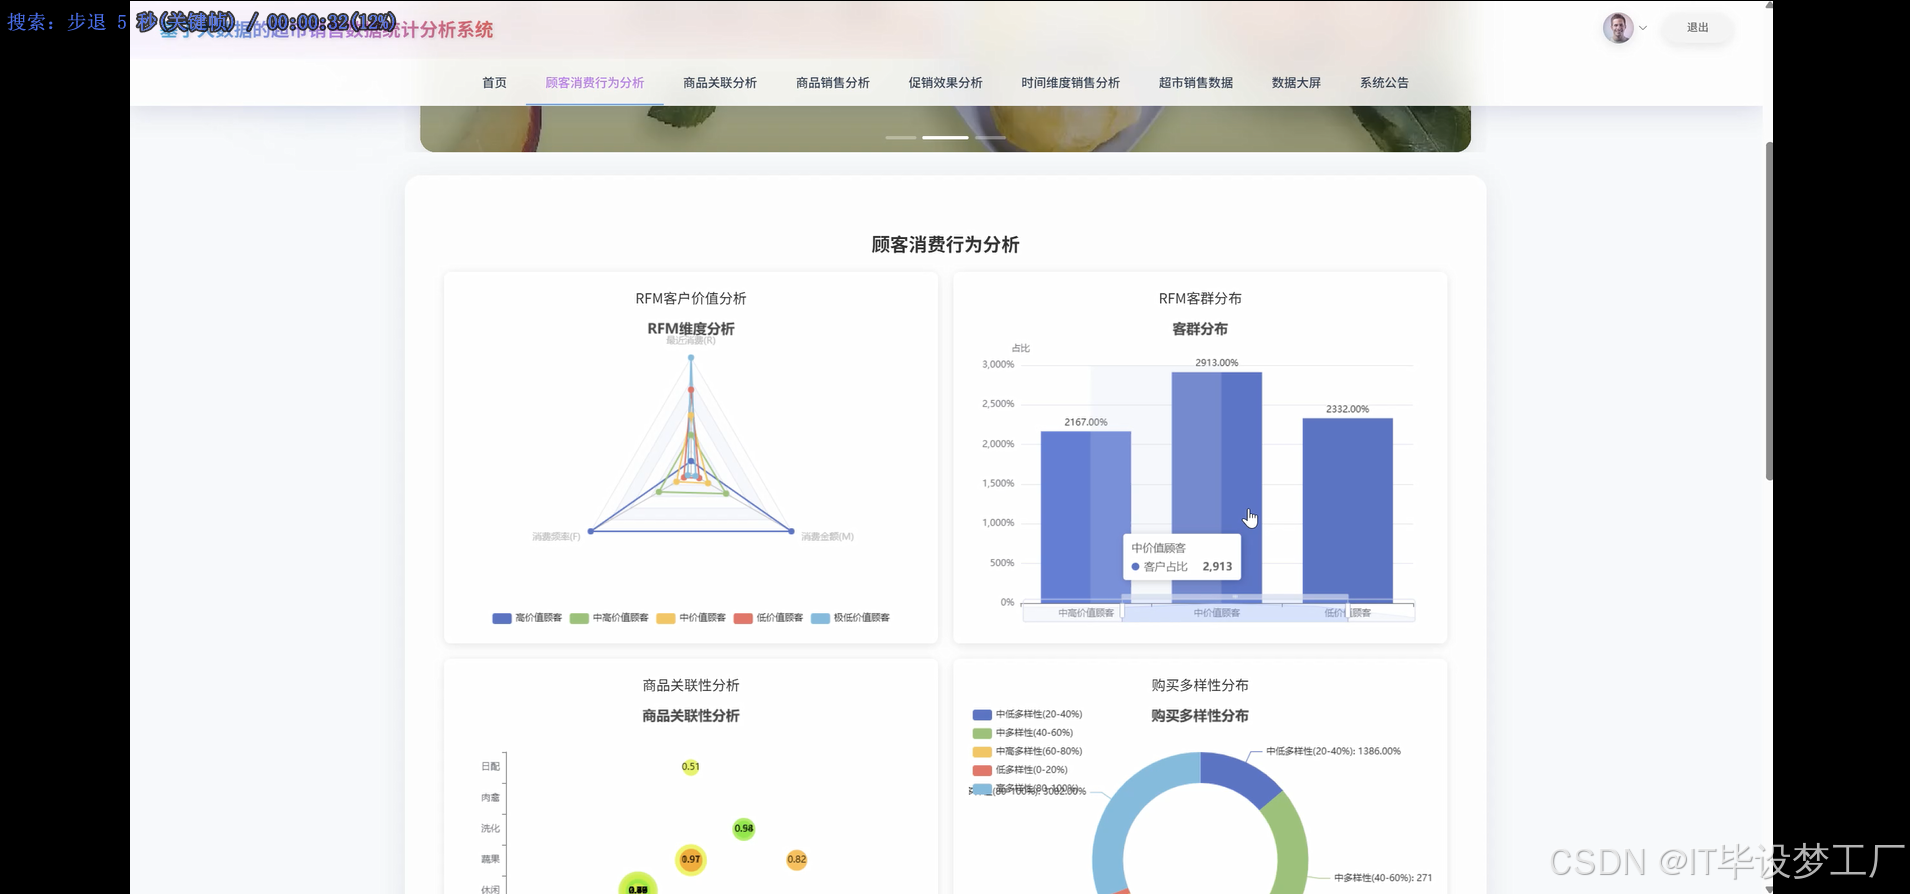
Task: Click the 2332.00% 低价值顾客 bar
Action: (1347, 510)
